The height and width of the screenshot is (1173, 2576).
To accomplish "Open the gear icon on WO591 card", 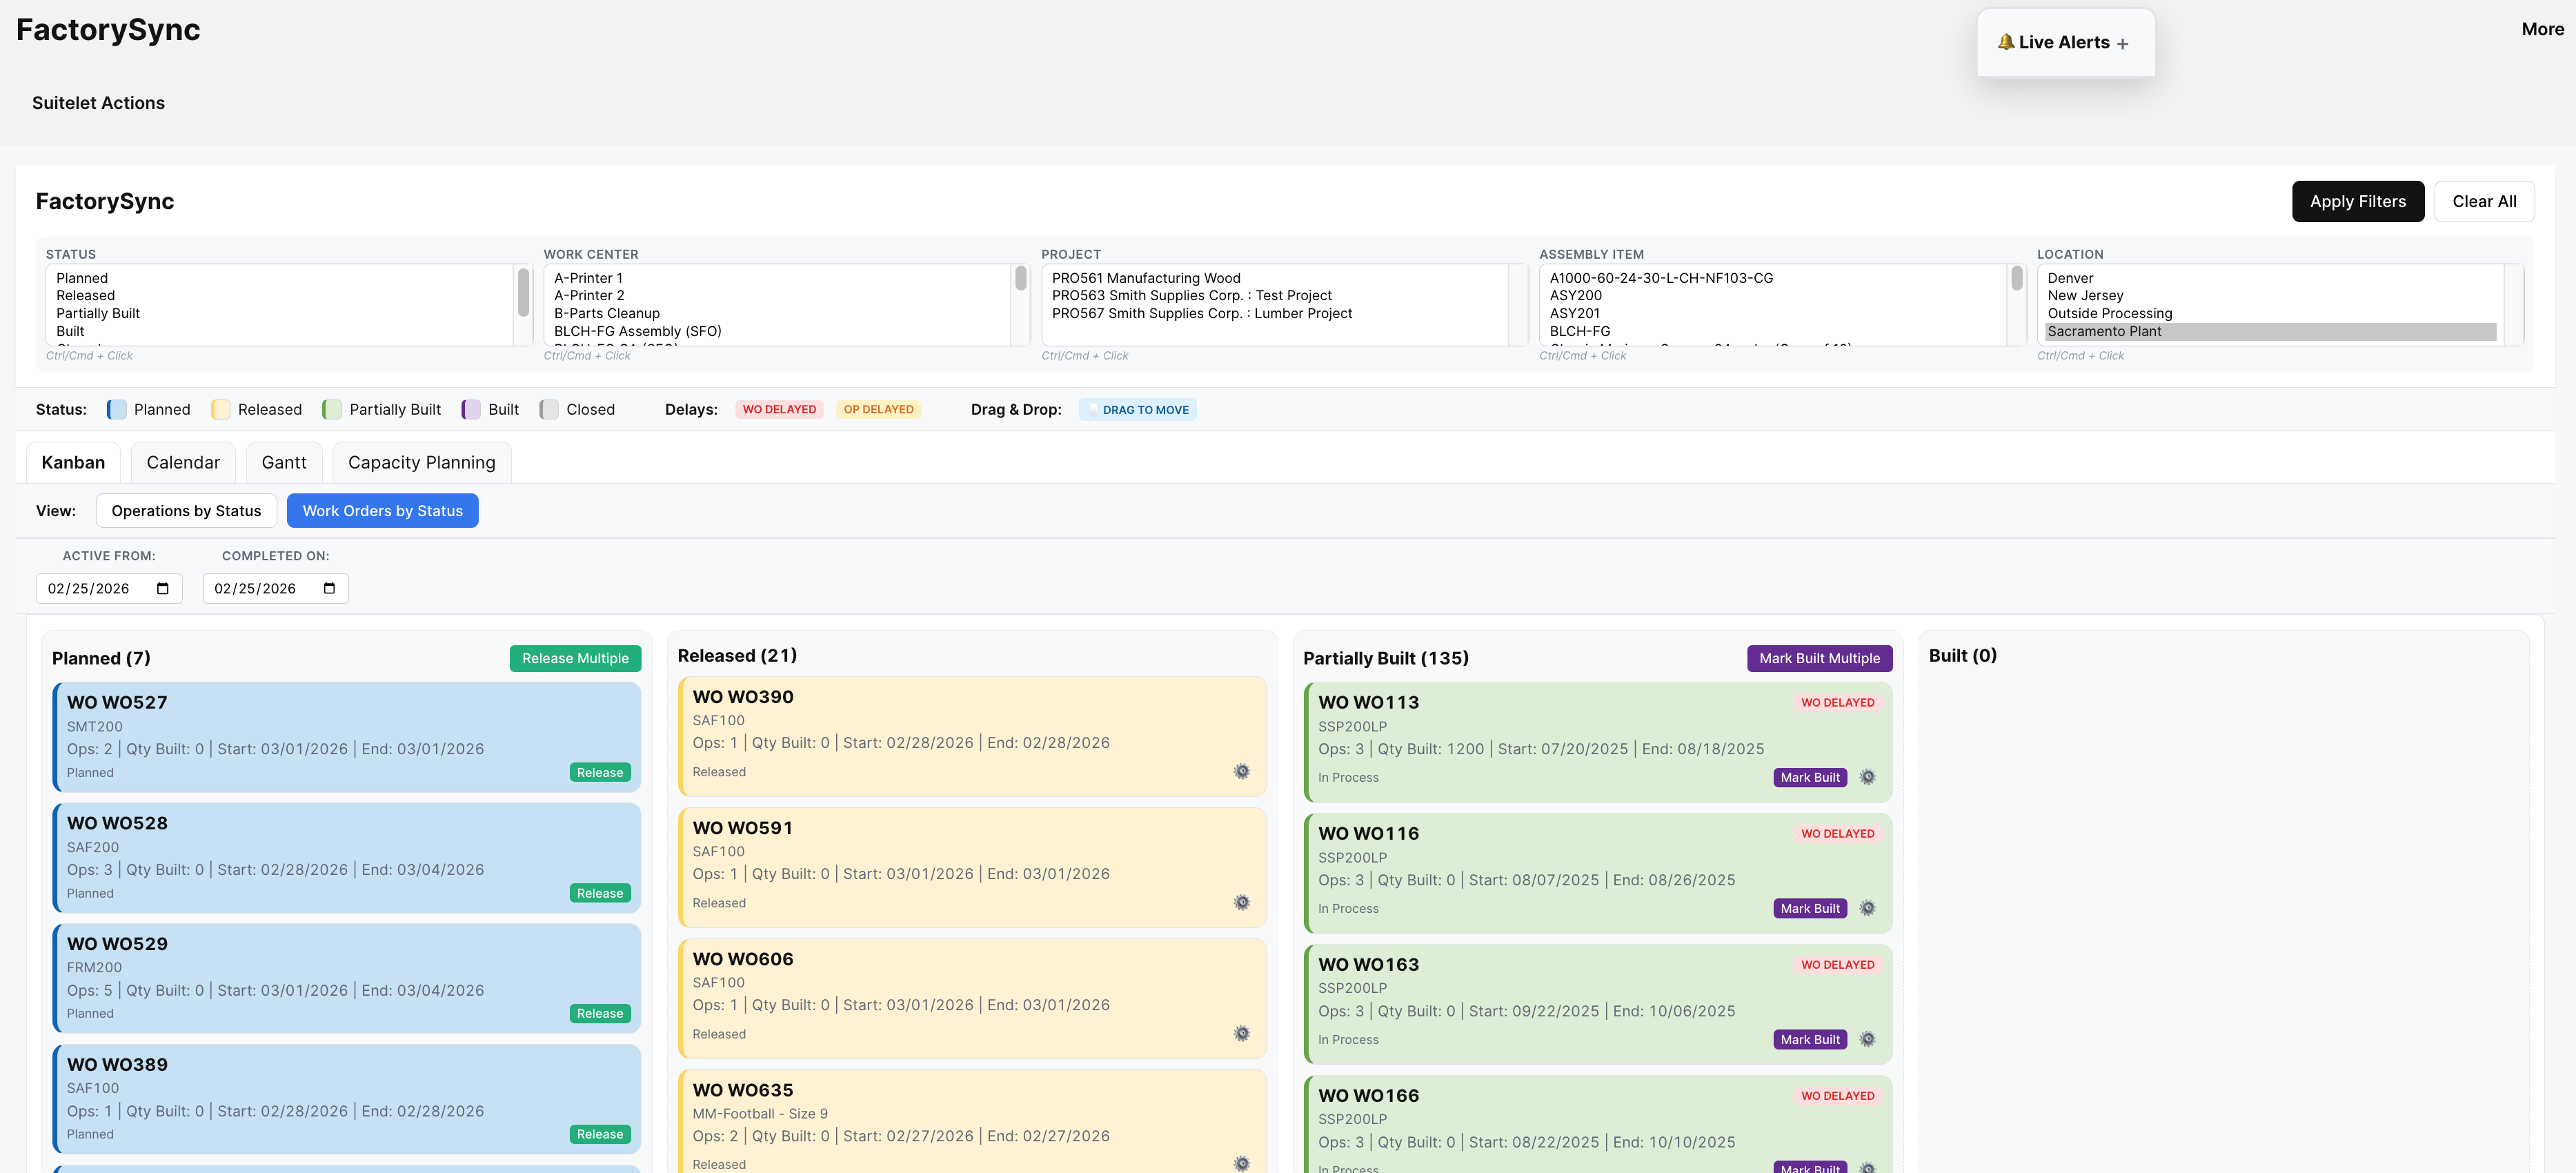I will point(1242,902).
